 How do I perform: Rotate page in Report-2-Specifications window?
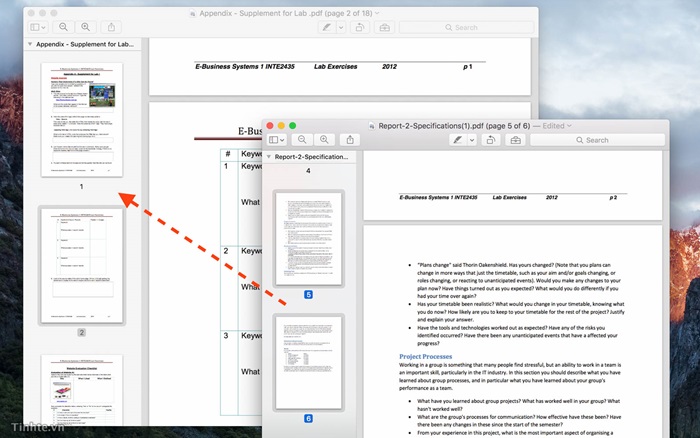(491, 140)
